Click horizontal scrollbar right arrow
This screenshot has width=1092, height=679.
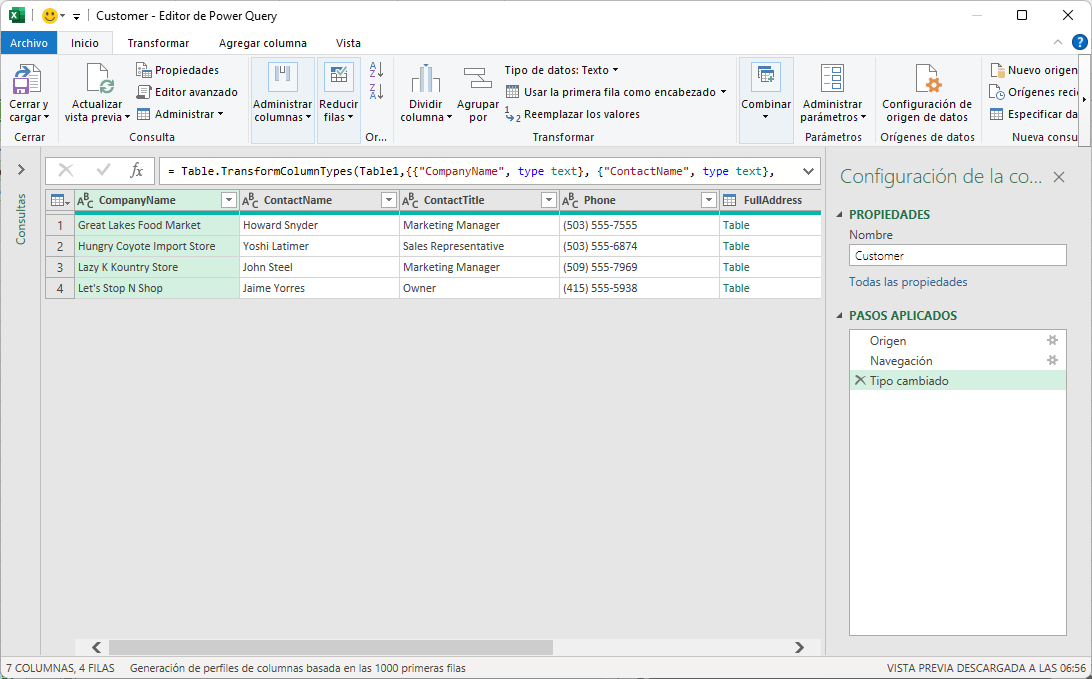799,648
